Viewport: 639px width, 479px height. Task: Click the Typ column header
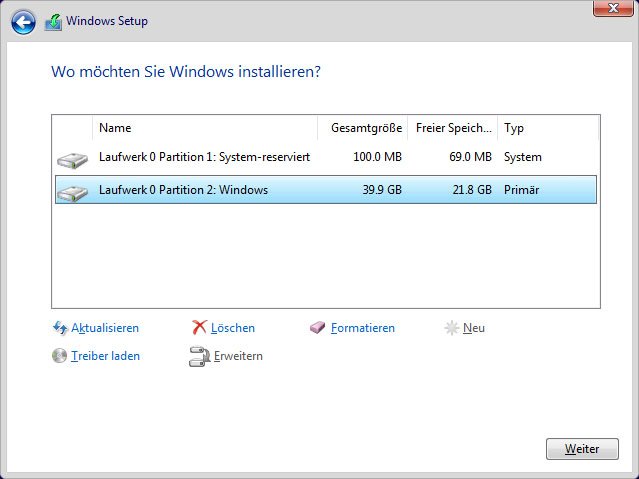(548, 128)
